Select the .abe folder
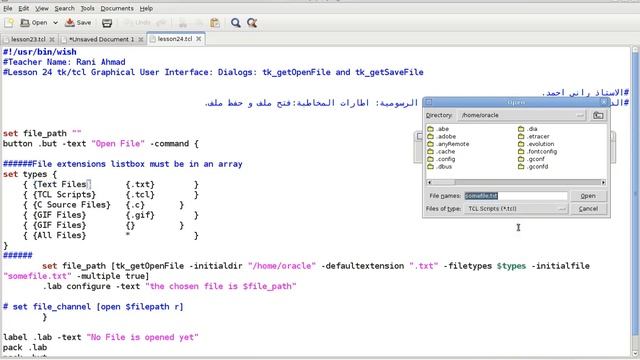The height and width of the screenshot is (360, 640). (x=438, y=129)
